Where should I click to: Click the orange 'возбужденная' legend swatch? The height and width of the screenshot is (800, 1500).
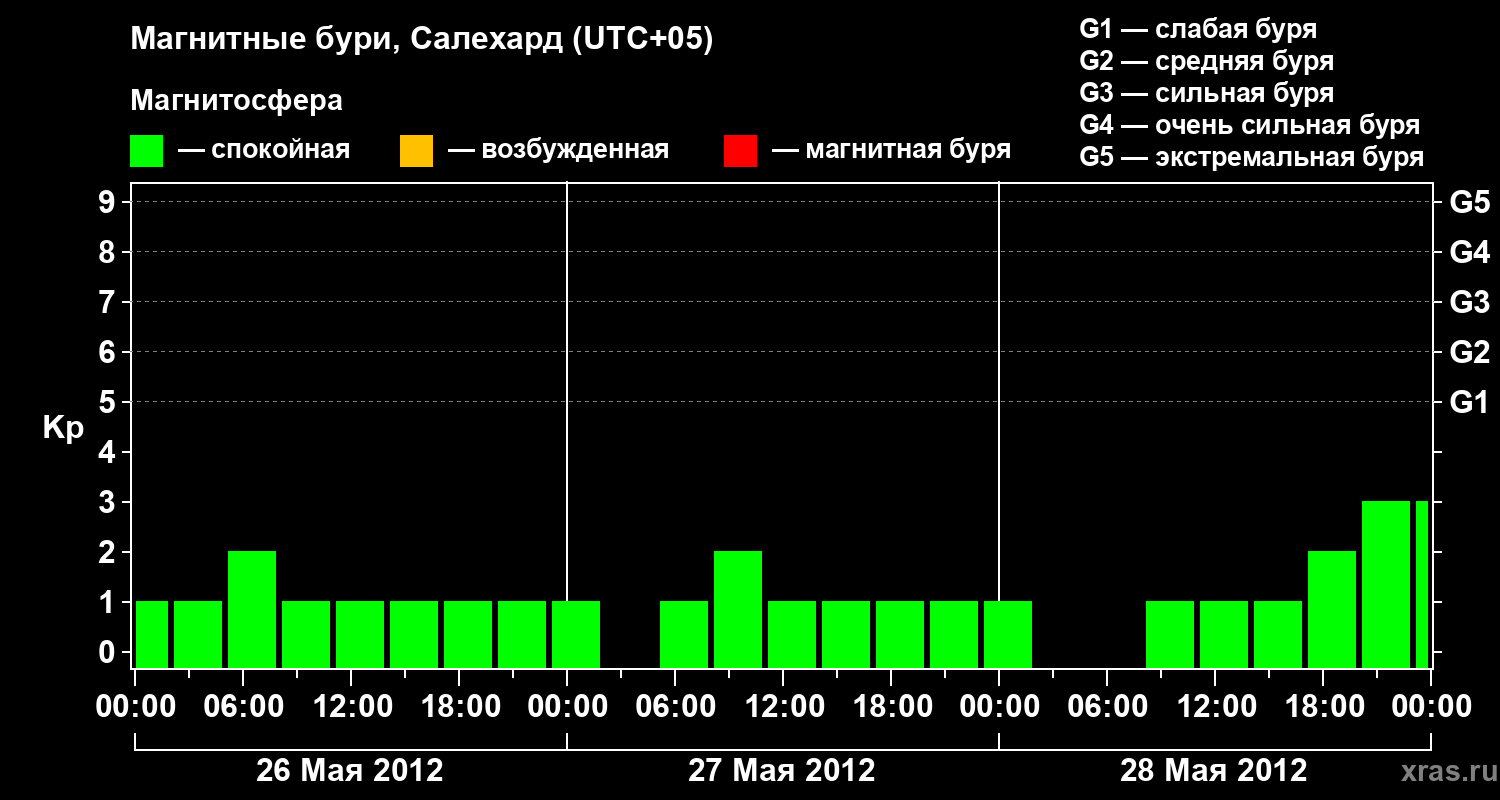tap(416, 151)
